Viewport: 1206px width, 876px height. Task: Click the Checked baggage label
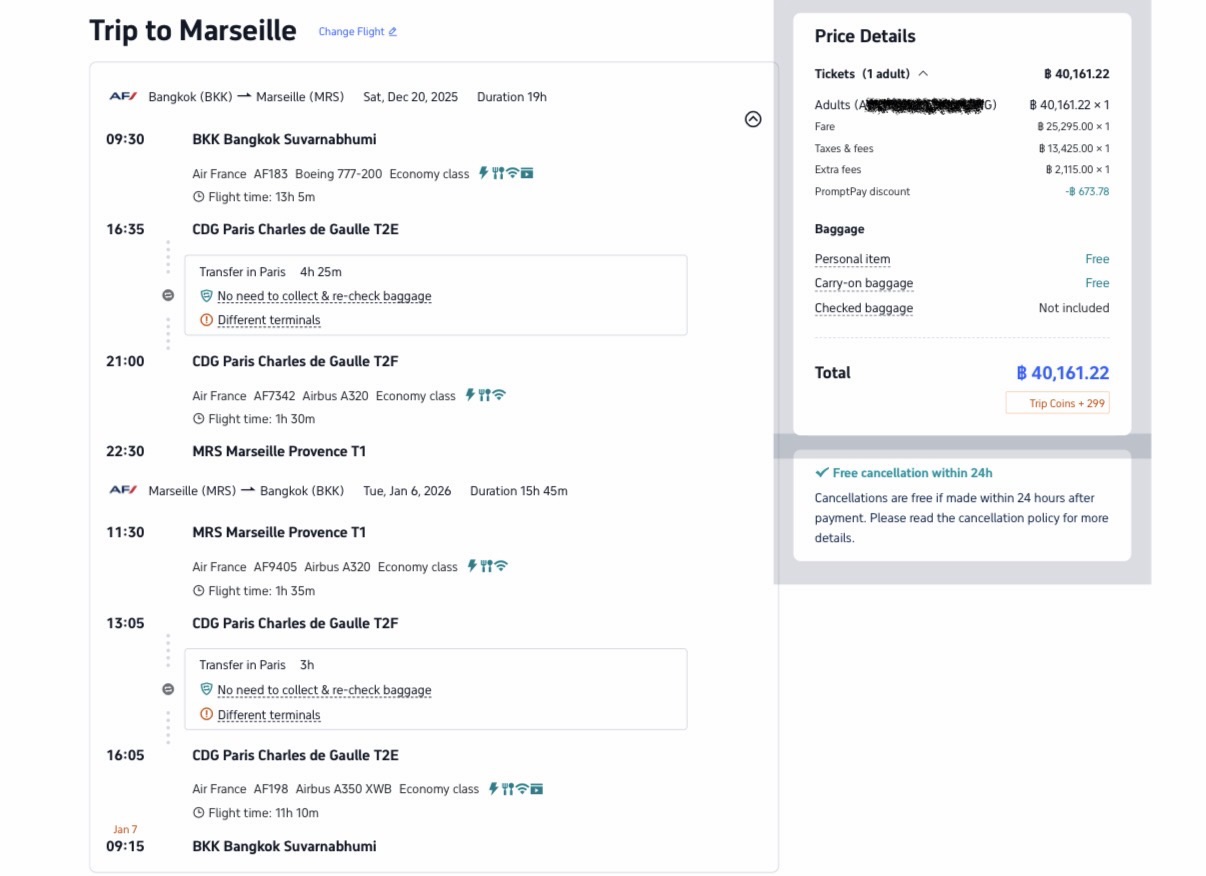point(863,308)
